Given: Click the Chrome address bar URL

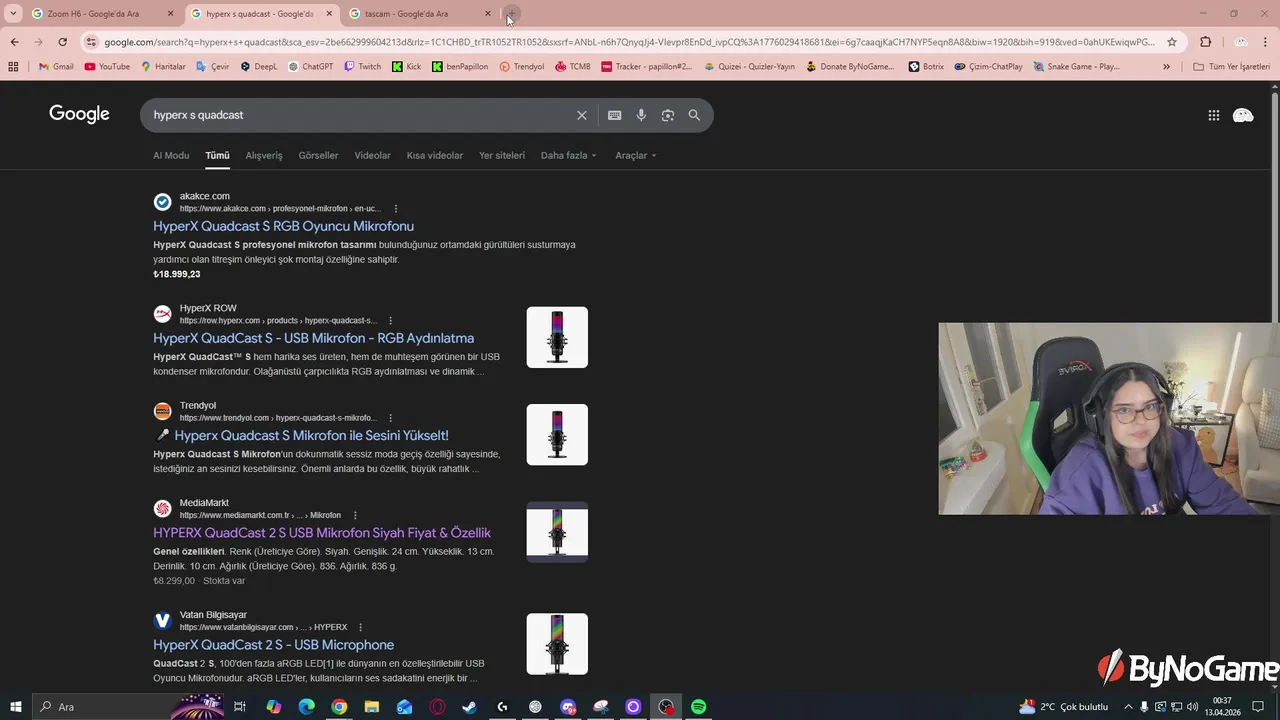Looking at the screenshot, I should click(x=630, y=42).
